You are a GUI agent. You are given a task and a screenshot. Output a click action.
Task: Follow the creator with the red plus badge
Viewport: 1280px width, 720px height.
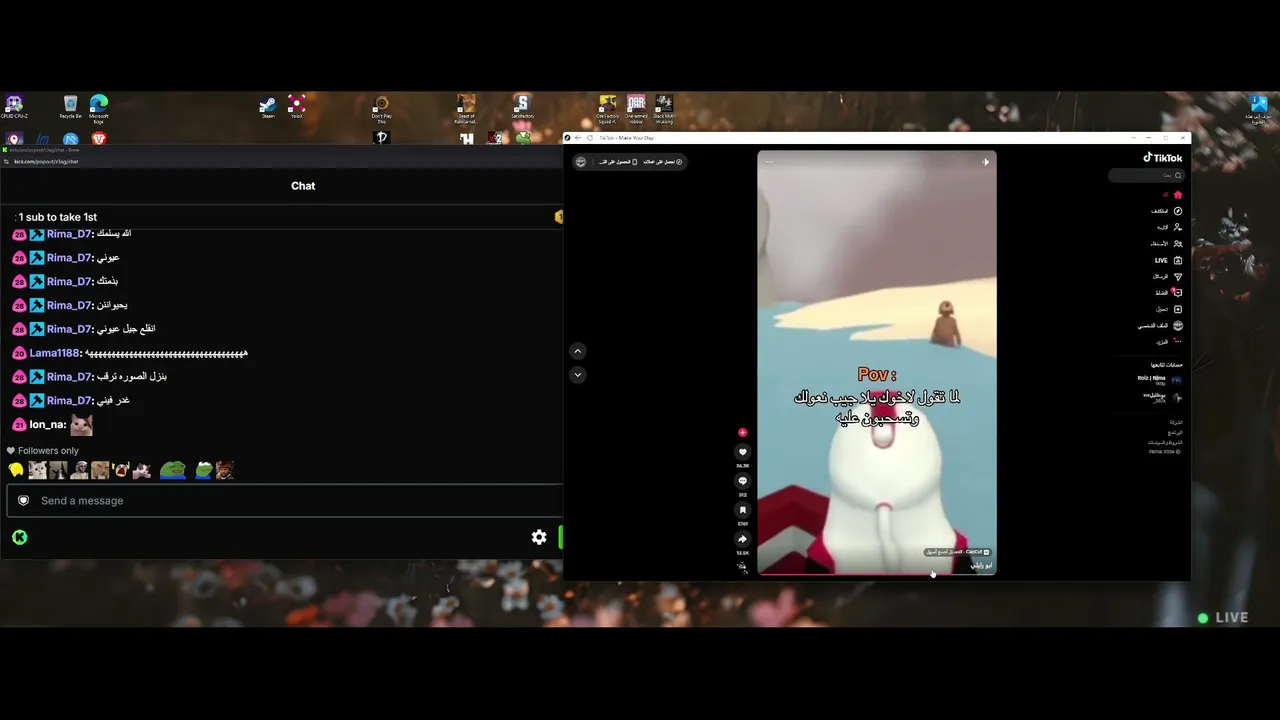tap(742, 433)
